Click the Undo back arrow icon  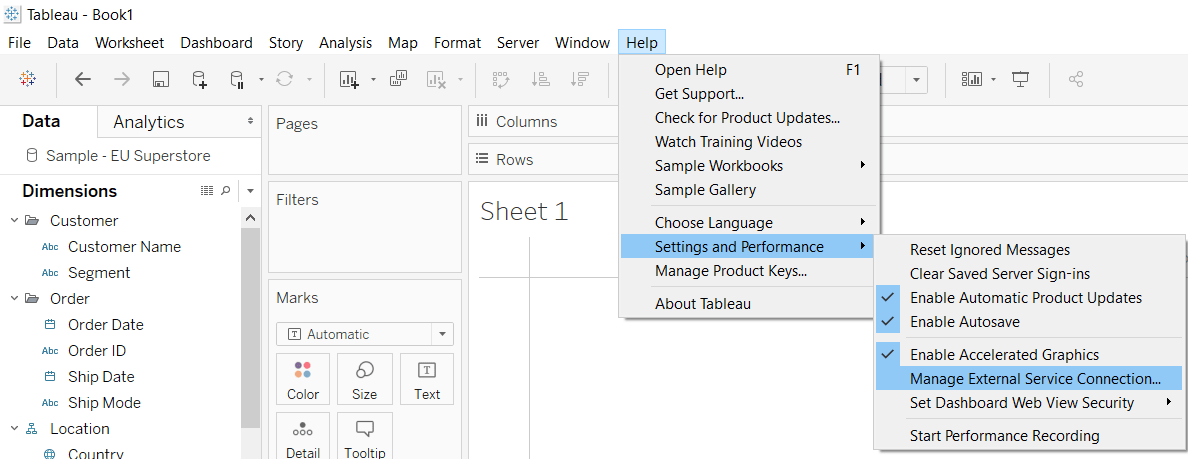pyautogui.click(x=83, y=79)
